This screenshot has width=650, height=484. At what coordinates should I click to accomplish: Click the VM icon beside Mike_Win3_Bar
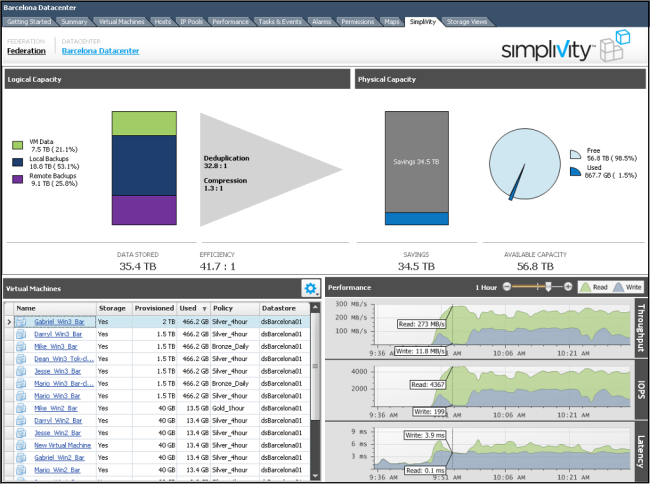[x=21, y=346]
